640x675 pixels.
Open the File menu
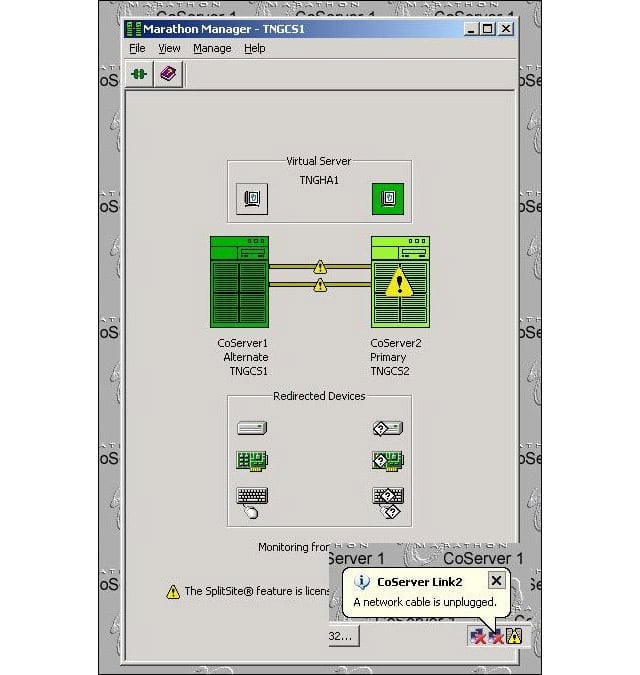[x=137, y=48]
